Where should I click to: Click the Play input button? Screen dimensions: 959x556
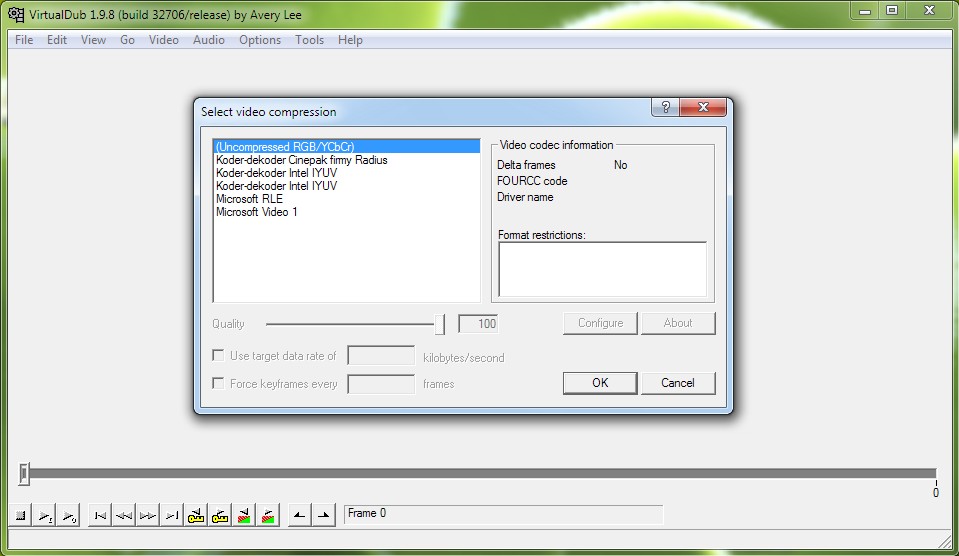[x=45, y=516]
